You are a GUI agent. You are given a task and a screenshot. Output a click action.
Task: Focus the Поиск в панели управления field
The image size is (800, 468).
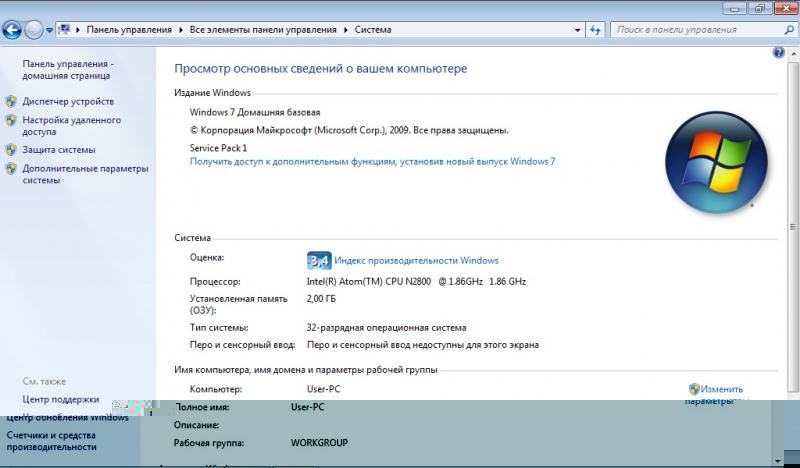click(688, 30)
